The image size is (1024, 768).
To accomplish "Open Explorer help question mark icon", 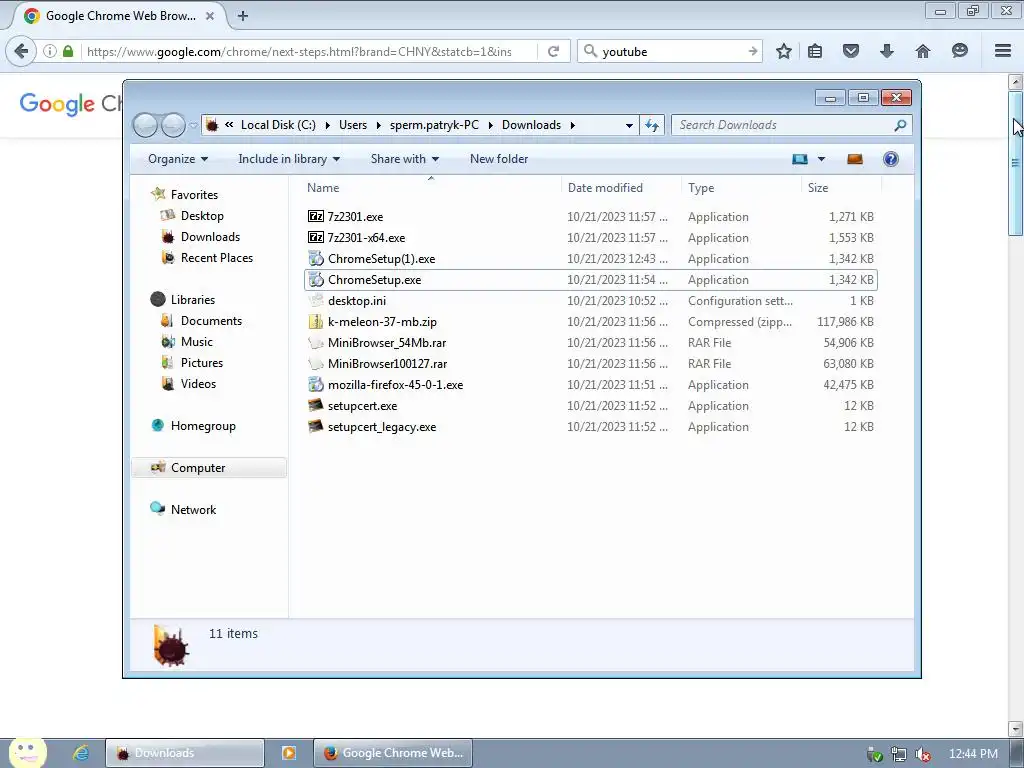I will pyautogui.click(x=890, y=159).
